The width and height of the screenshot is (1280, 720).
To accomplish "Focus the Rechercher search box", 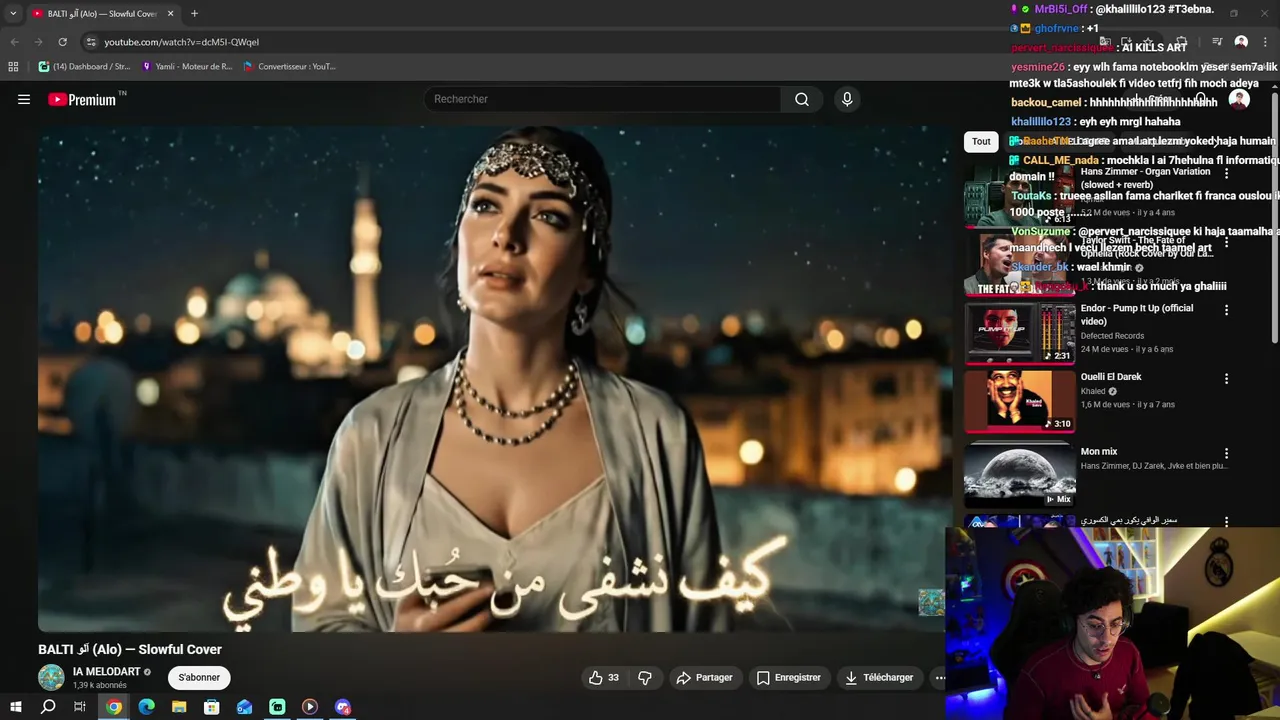I will 602,99.
